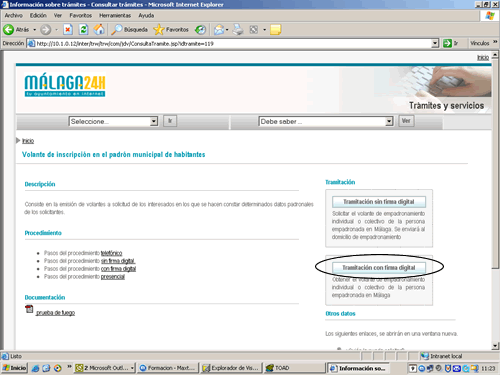The height and width of the screenshot is (375, 500).
Task: Open the telefónico procedure link
Action: click(x=111, y=253)
